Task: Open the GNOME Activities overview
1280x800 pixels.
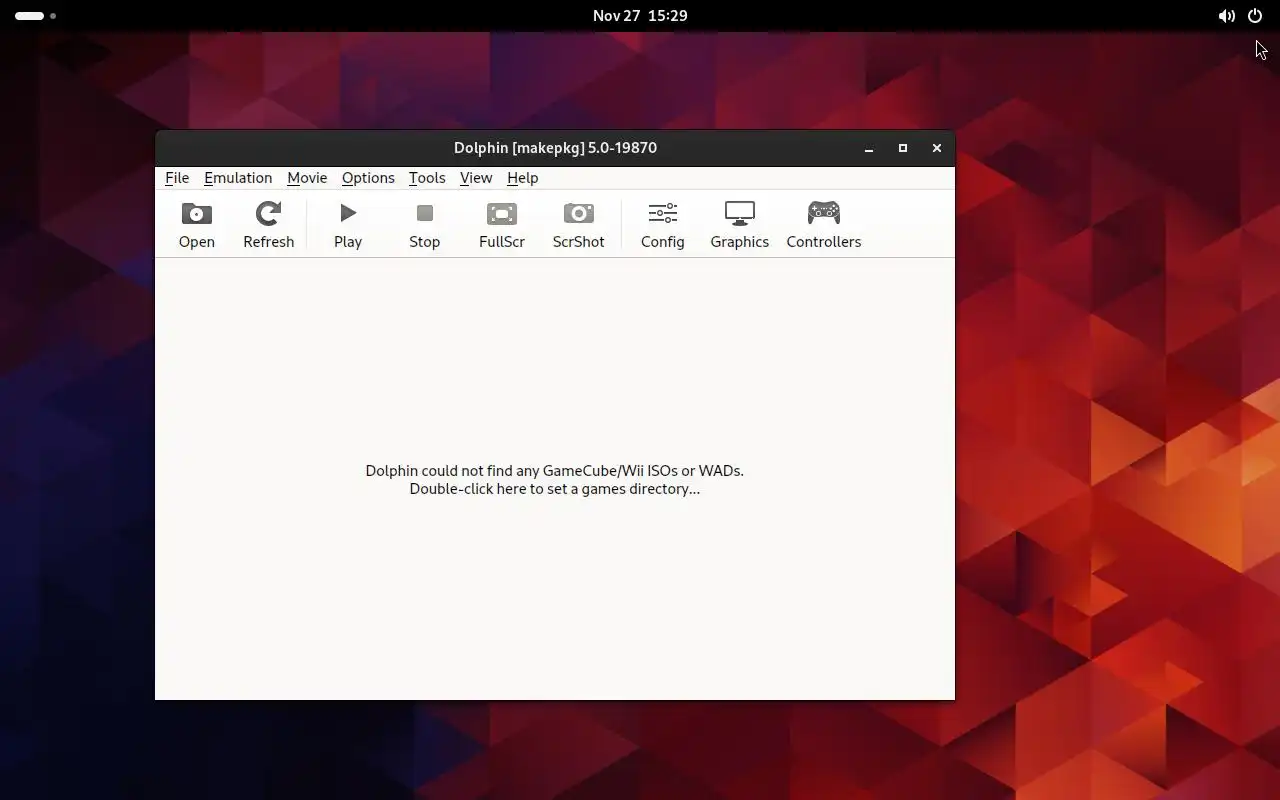Action: (35, 16)
